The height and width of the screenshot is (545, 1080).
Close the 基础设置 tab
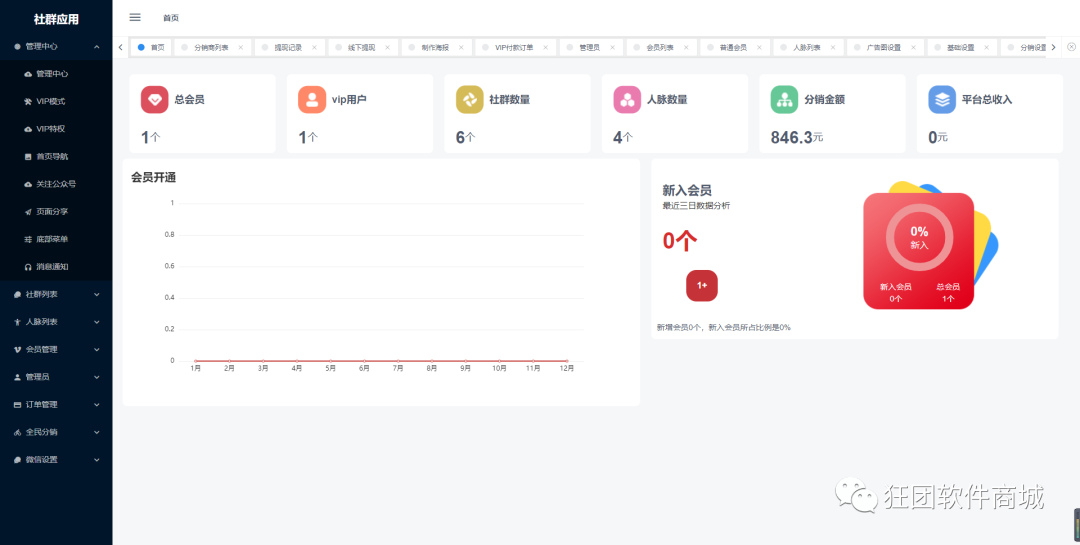coord(987,48)
